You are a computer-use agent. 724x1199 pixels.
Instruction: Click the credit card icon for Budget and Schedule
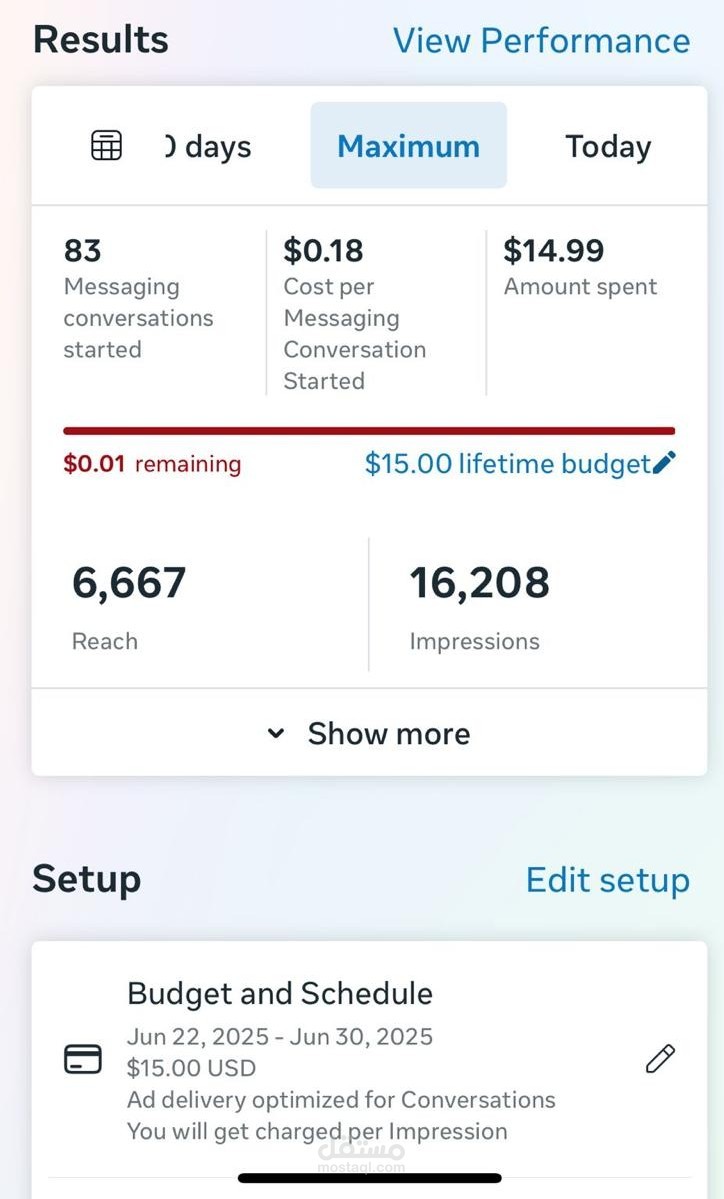[83, 1059]
